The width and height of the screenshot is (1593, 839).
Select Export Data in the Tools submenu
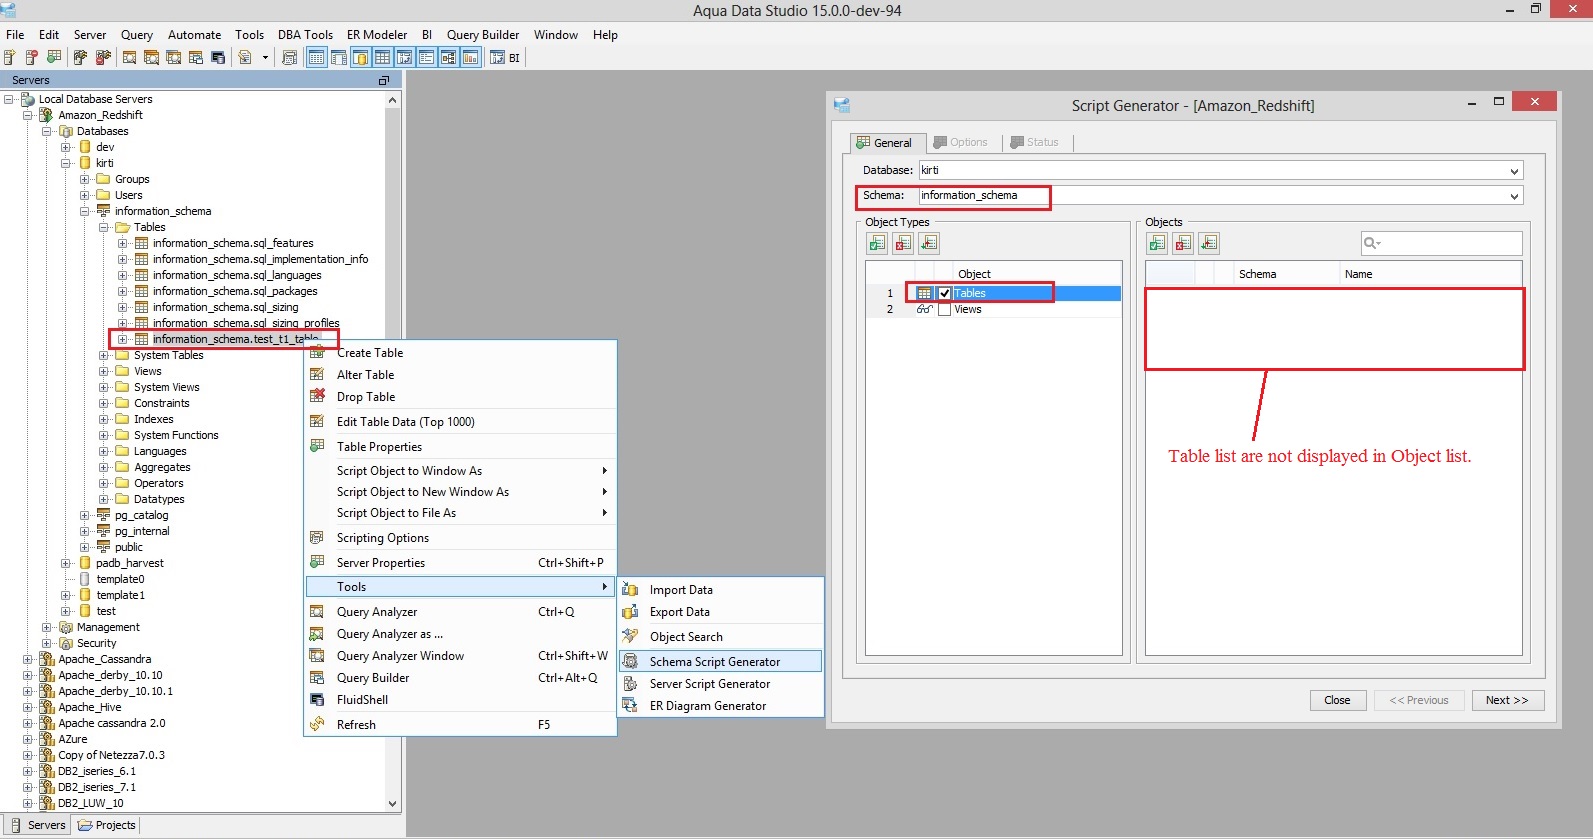(721, 611)
